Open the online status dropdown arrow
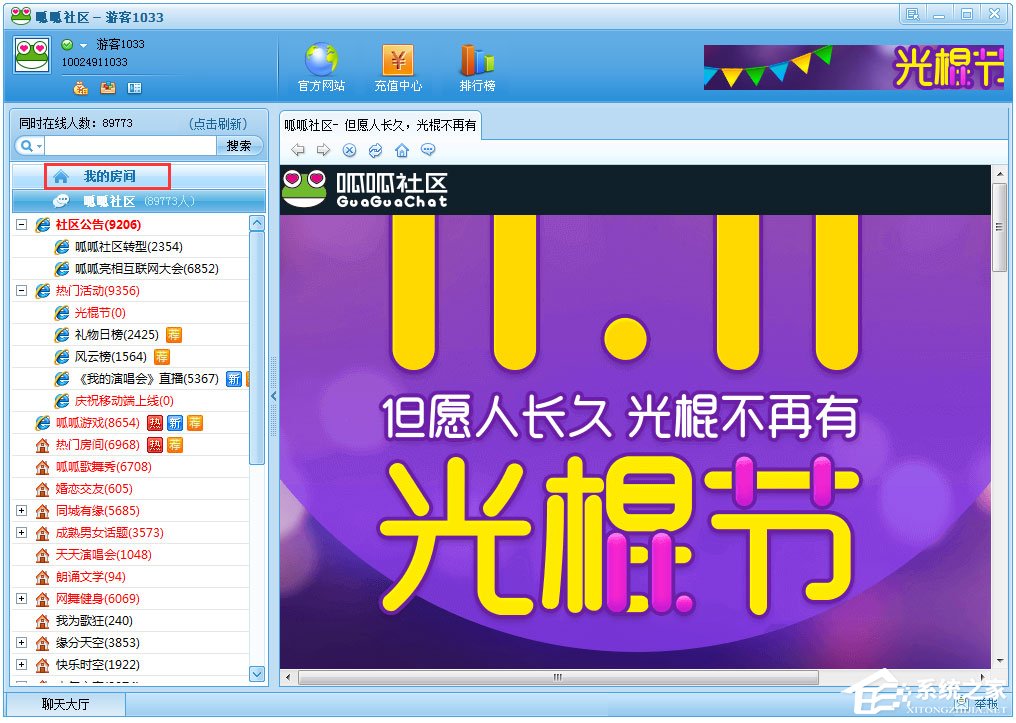Screen dimensions: 1016x723 (x=84, y=46)
